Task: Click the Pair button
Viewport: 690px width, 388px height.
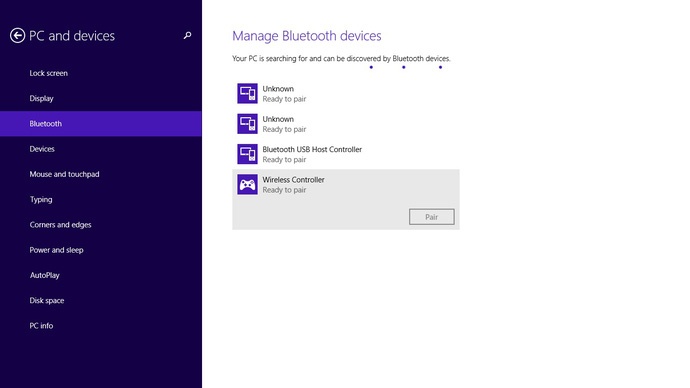Action: (x=431, y=217)
